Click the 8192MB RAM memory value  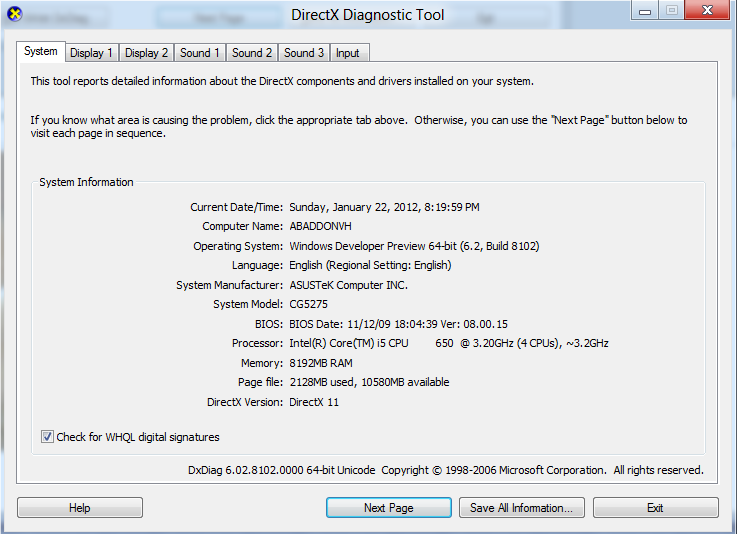point(321,363)
